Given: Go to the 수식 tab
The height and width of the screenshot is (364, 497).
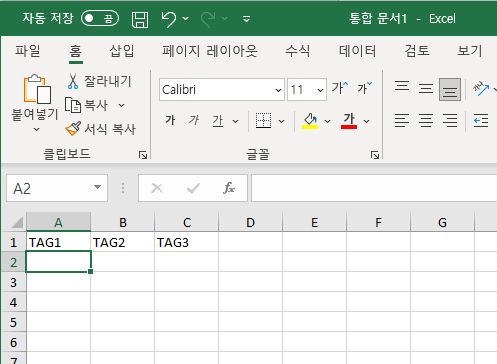Looking at the screenshot, I should tap(297, 51).
